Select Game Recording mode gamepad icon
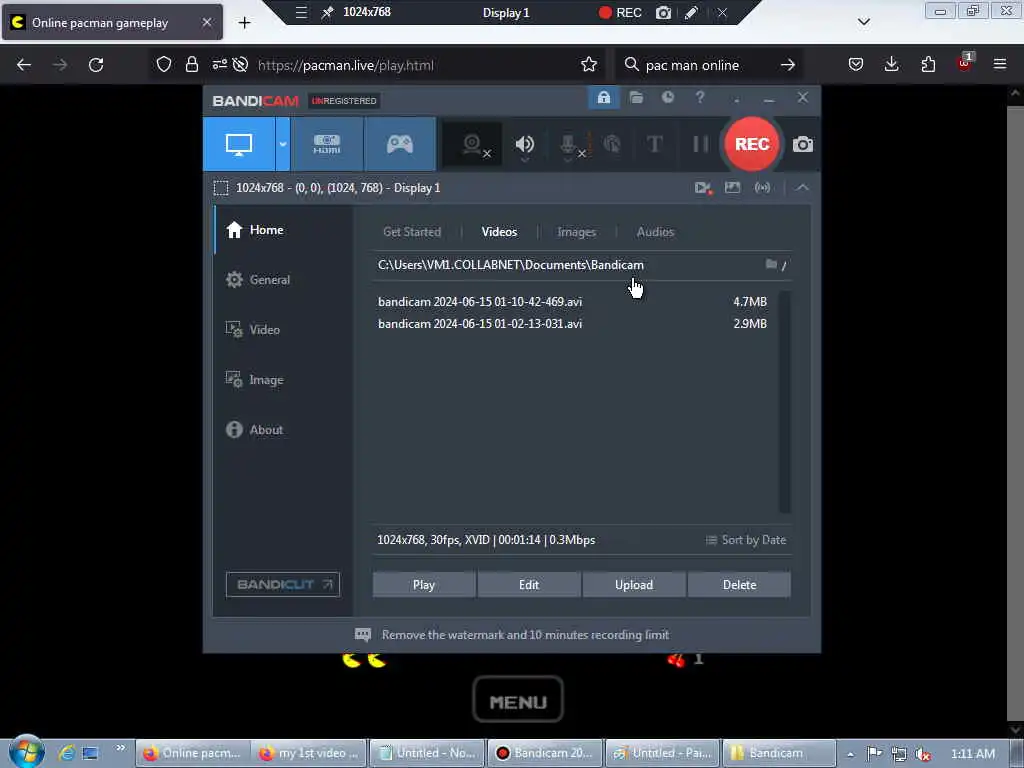 (x=400, y=144)
